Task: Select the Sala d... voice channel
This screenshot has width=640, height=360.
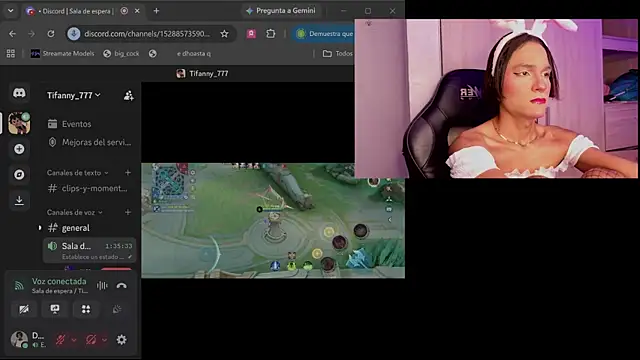Action: tap(90, 250)
